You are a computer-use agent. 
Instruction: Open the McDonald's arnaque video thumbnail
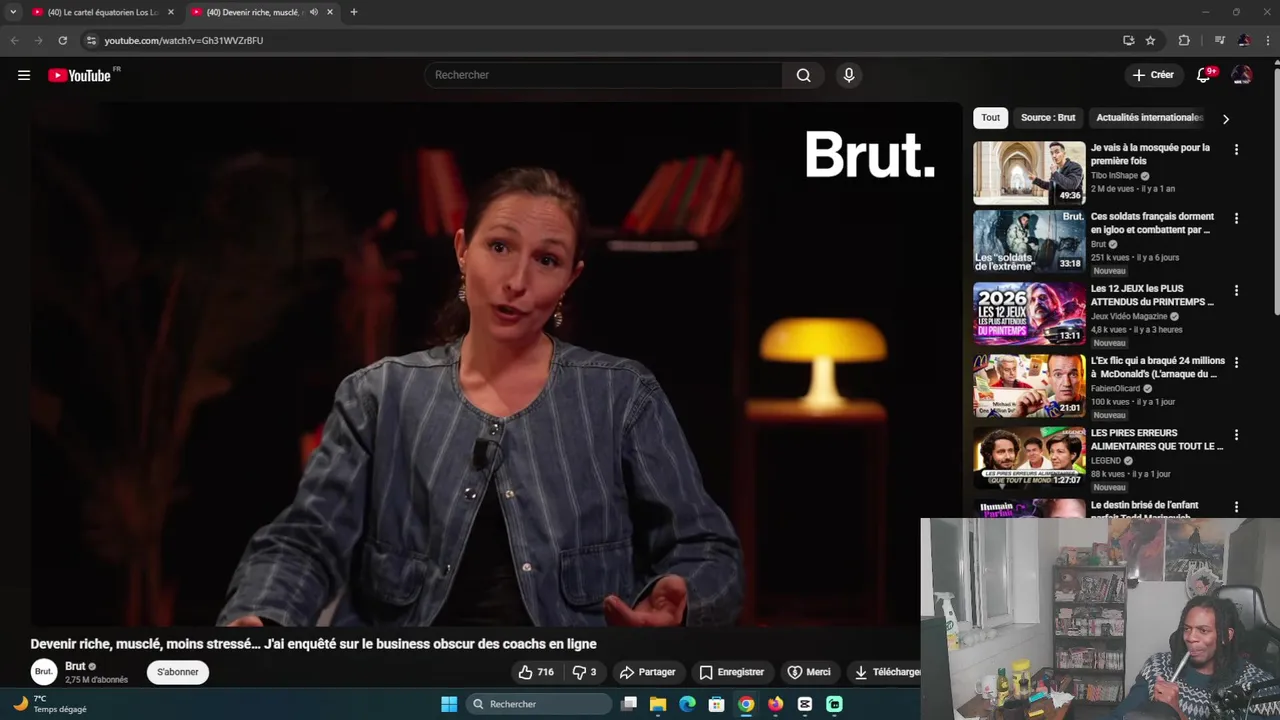click(x=1029, y=386)
